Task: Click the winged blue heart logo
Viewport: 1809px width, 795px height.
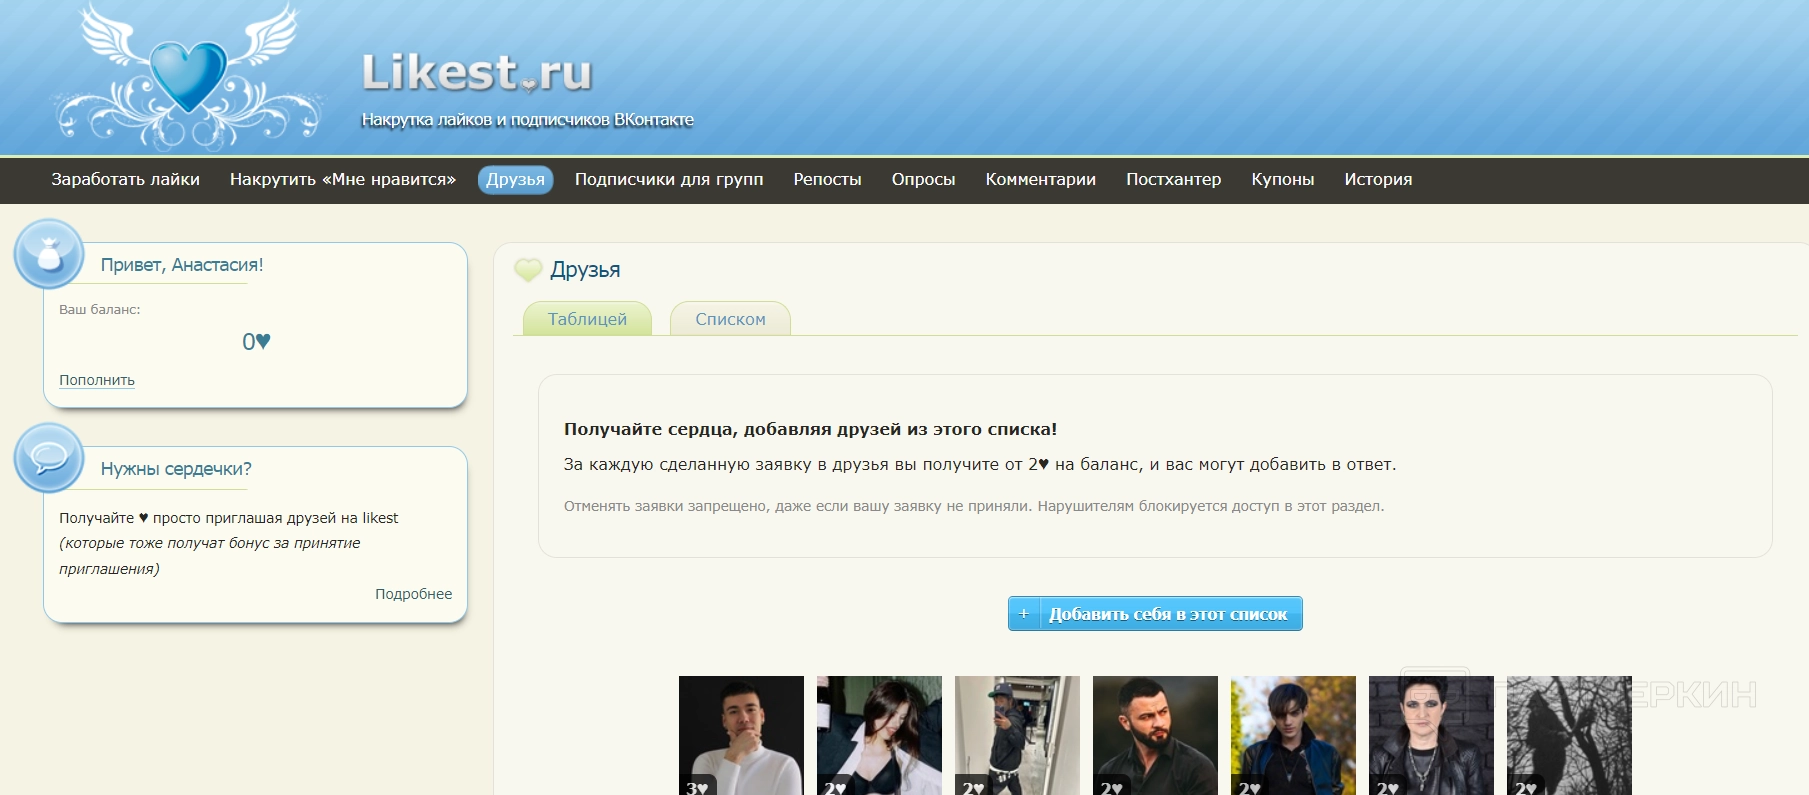Action: point(188,75)
